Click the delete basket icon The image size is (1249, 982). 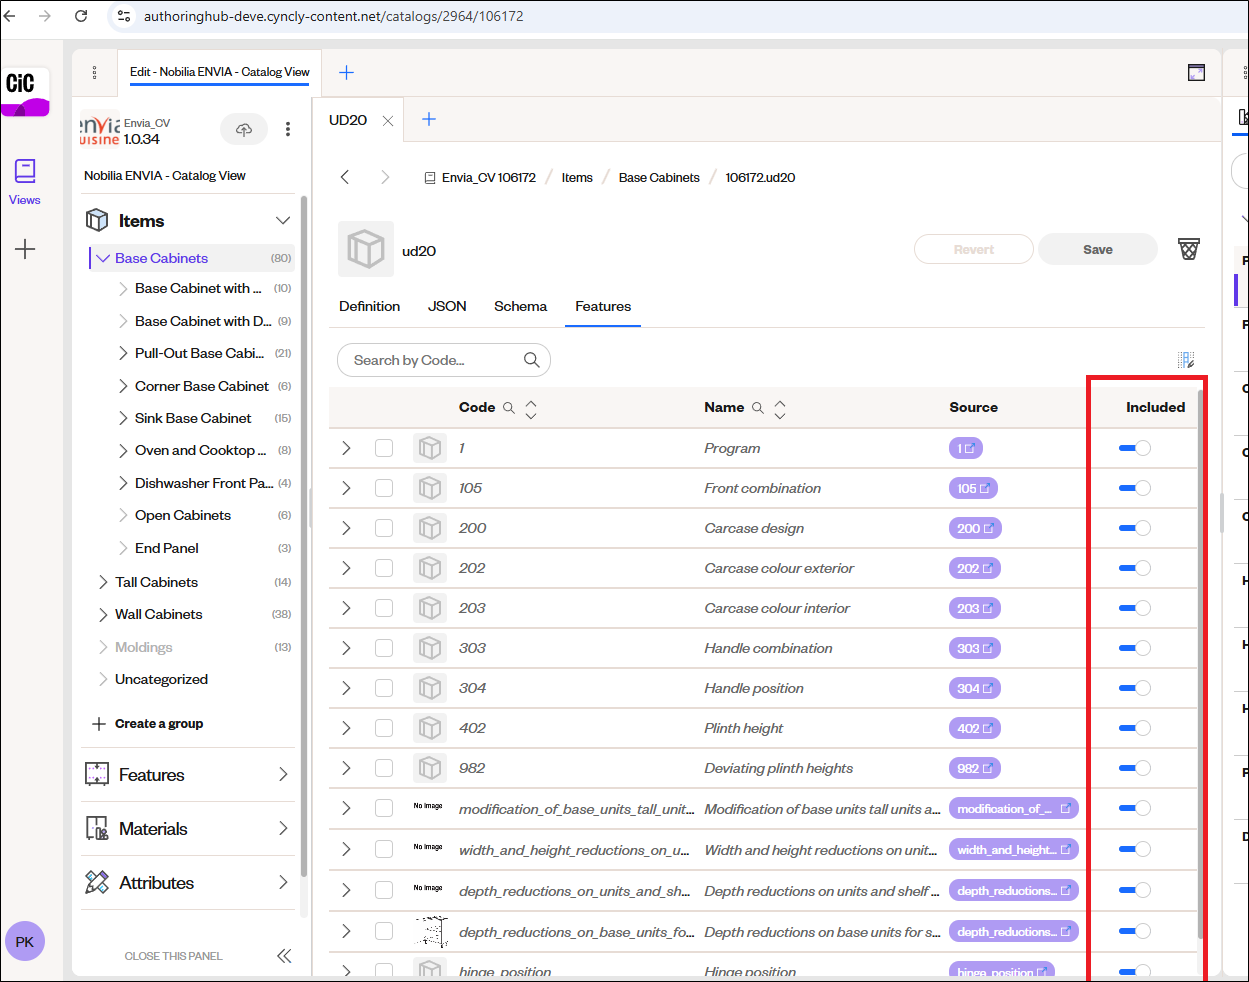1188,249
